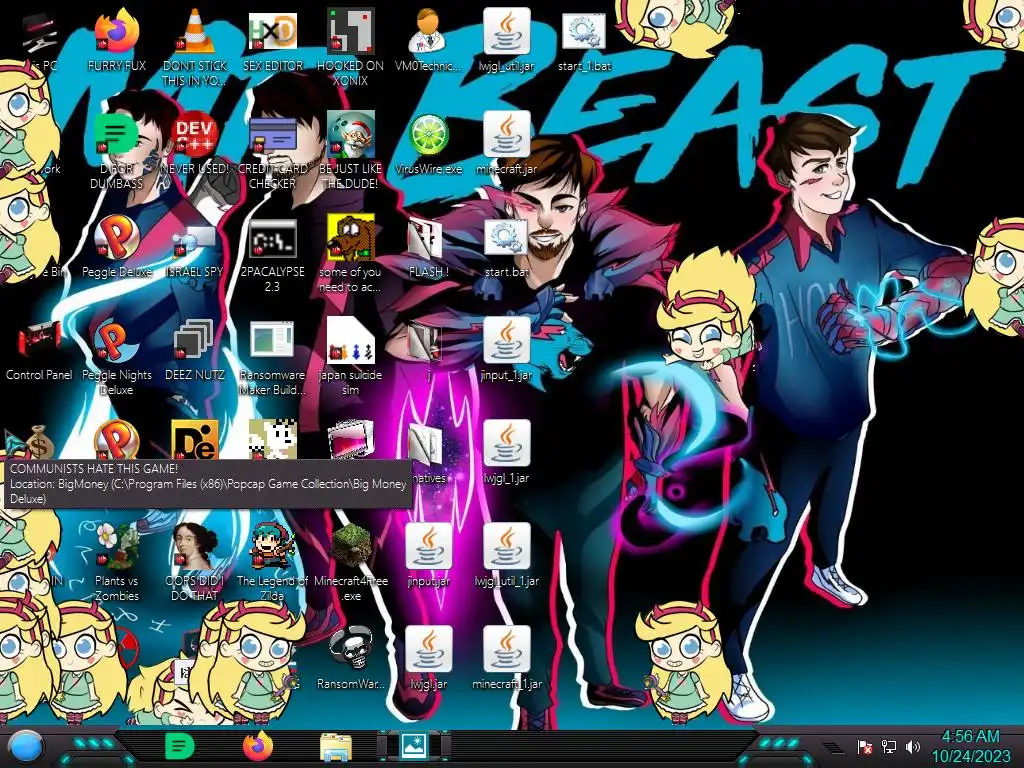Open the japan suicide sim file
The image size is (1024, 768).
pos(351,342)
